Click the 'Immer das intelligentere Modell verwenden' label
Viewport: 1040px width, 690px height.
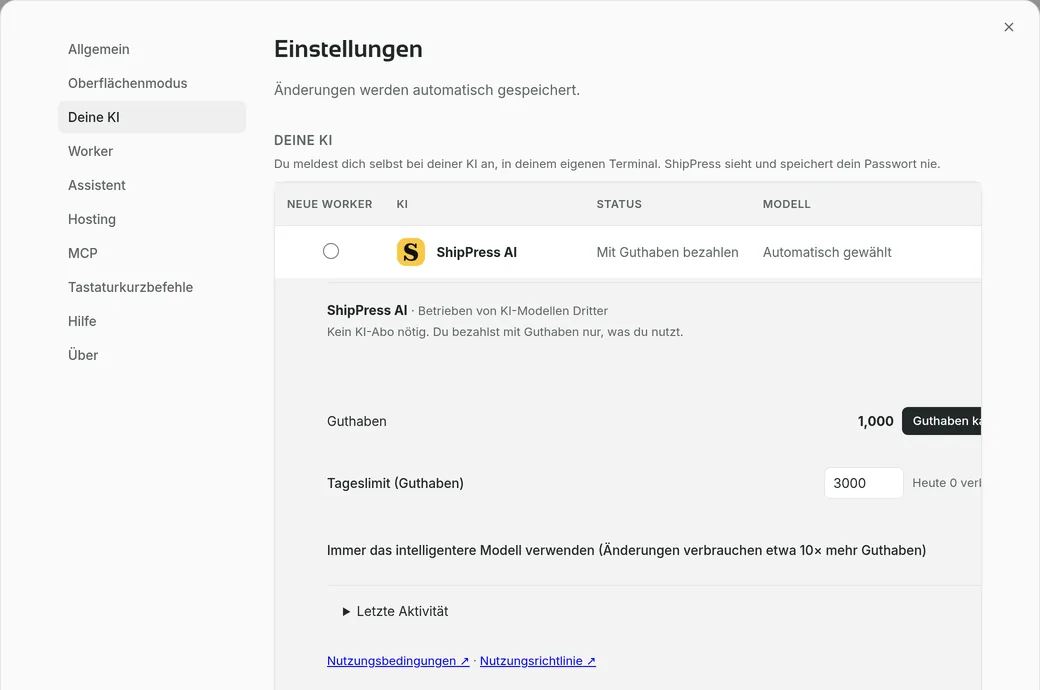coord(626,550)
